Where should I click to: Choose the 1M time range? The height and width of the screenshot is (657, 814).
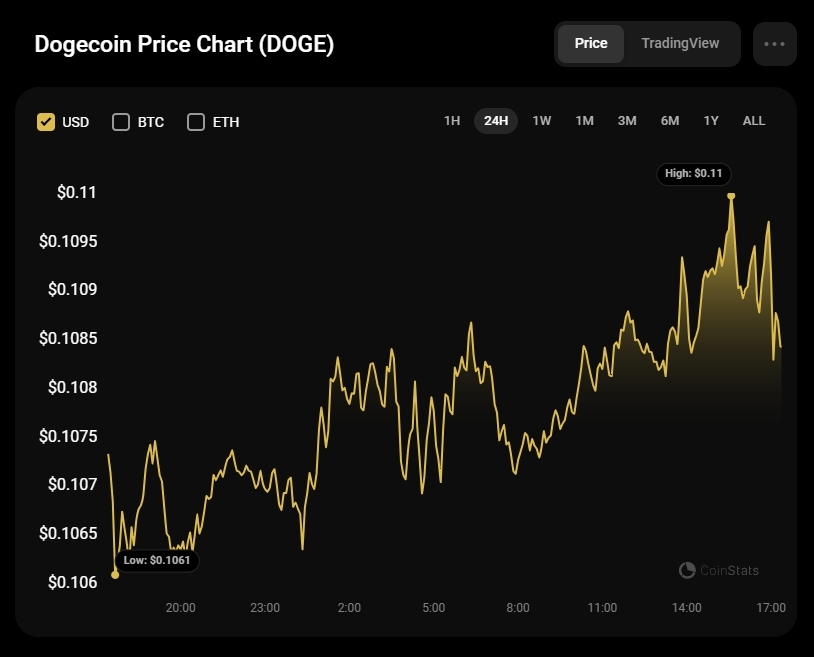pos(584,121)
